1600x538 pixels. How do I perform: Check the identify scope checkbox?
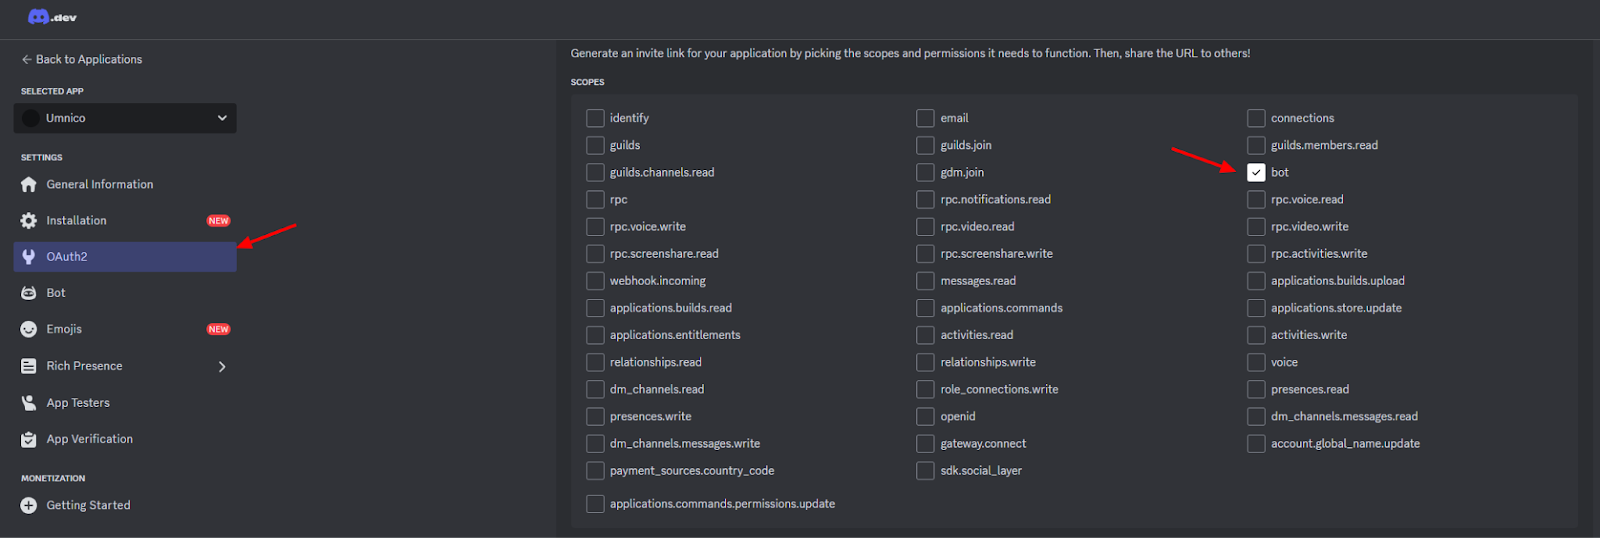tap(595, 118)
